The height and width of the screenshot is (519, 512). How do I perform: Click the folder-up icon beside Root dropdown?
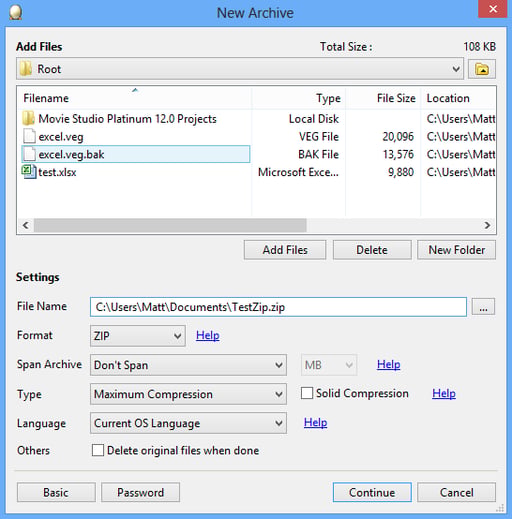coord(482,69)
